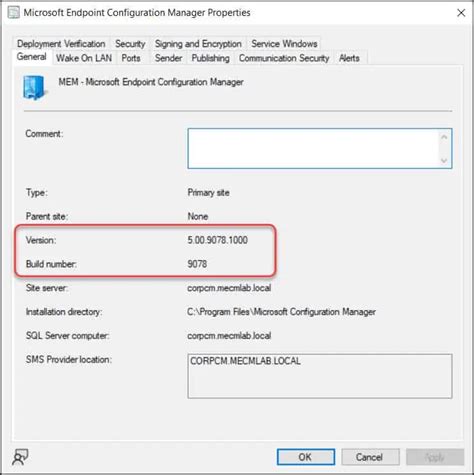The image size is (474, 475).
Task: Click the SMS Provider location list box
Action: click(320, 376)
